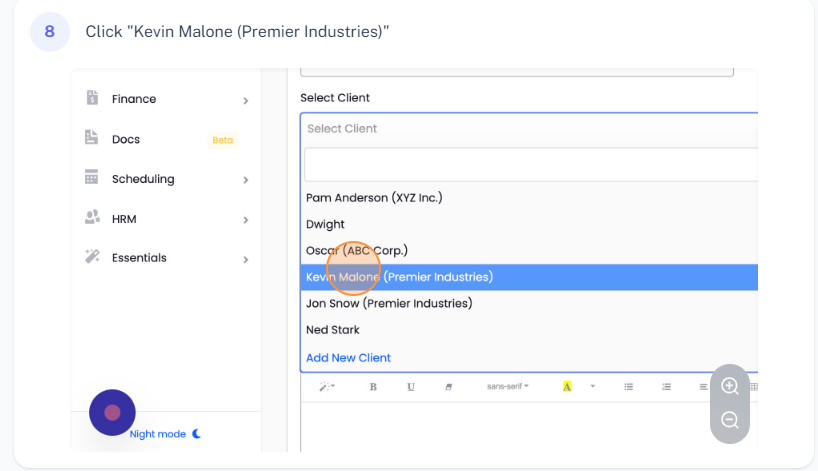
Task: Select Kevin Malone (Premier Industries) option
Action: (x=400, y=277)
